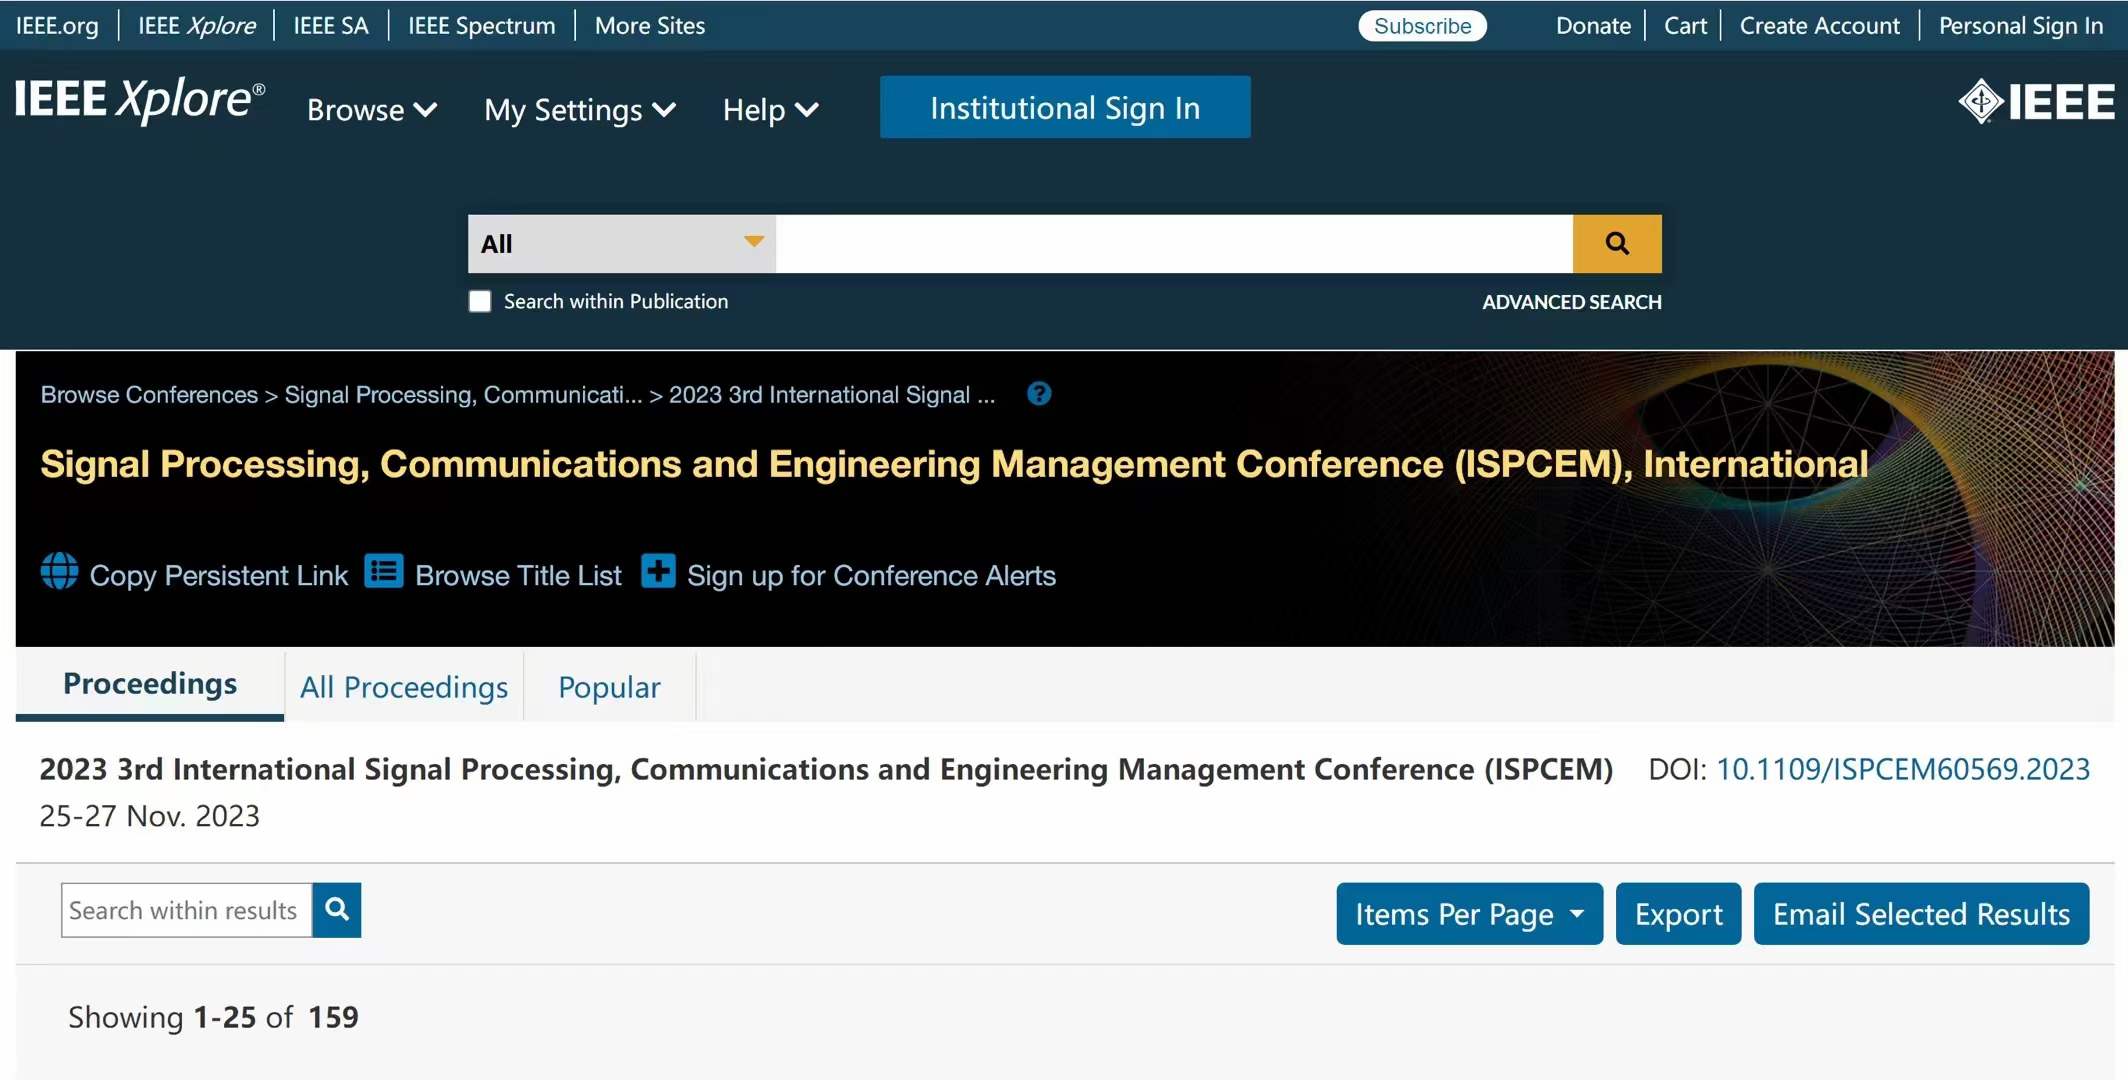The height and width of the screenshot is (1080, 2128).
Task: Toggle the Search within Publication checkbox
Action: [x=480, y=302]
